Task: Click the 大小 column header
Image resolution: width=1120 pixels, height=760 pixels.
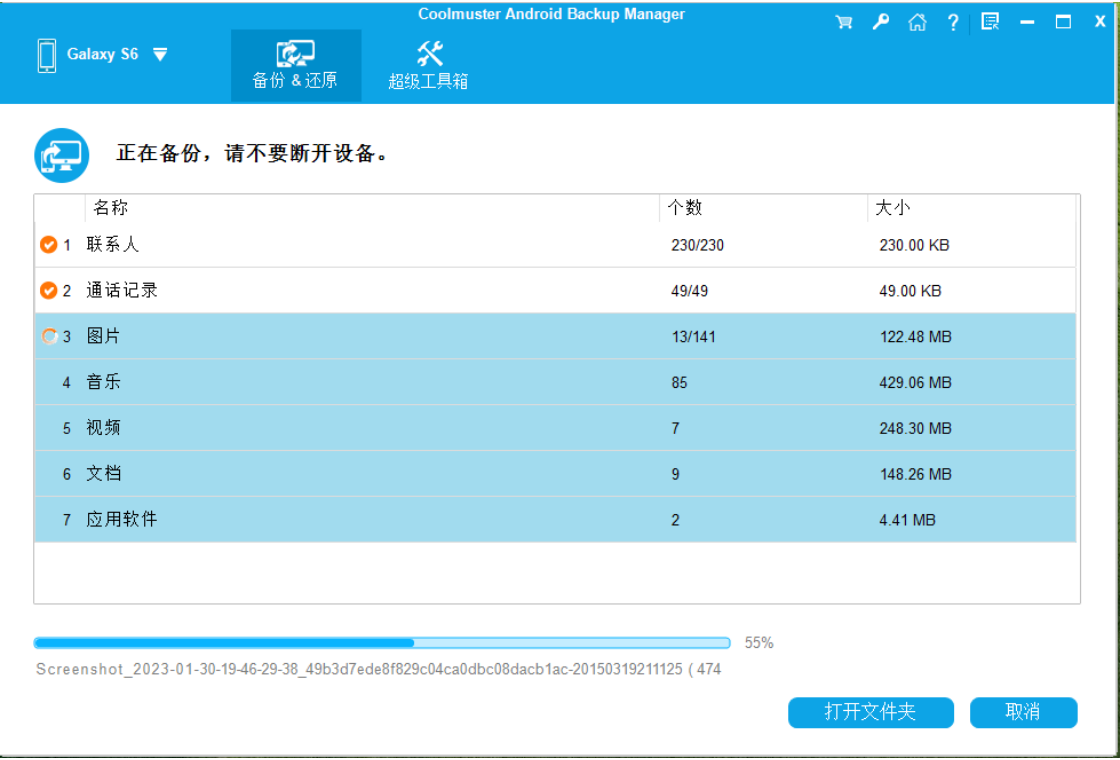Action: [893, 208]
